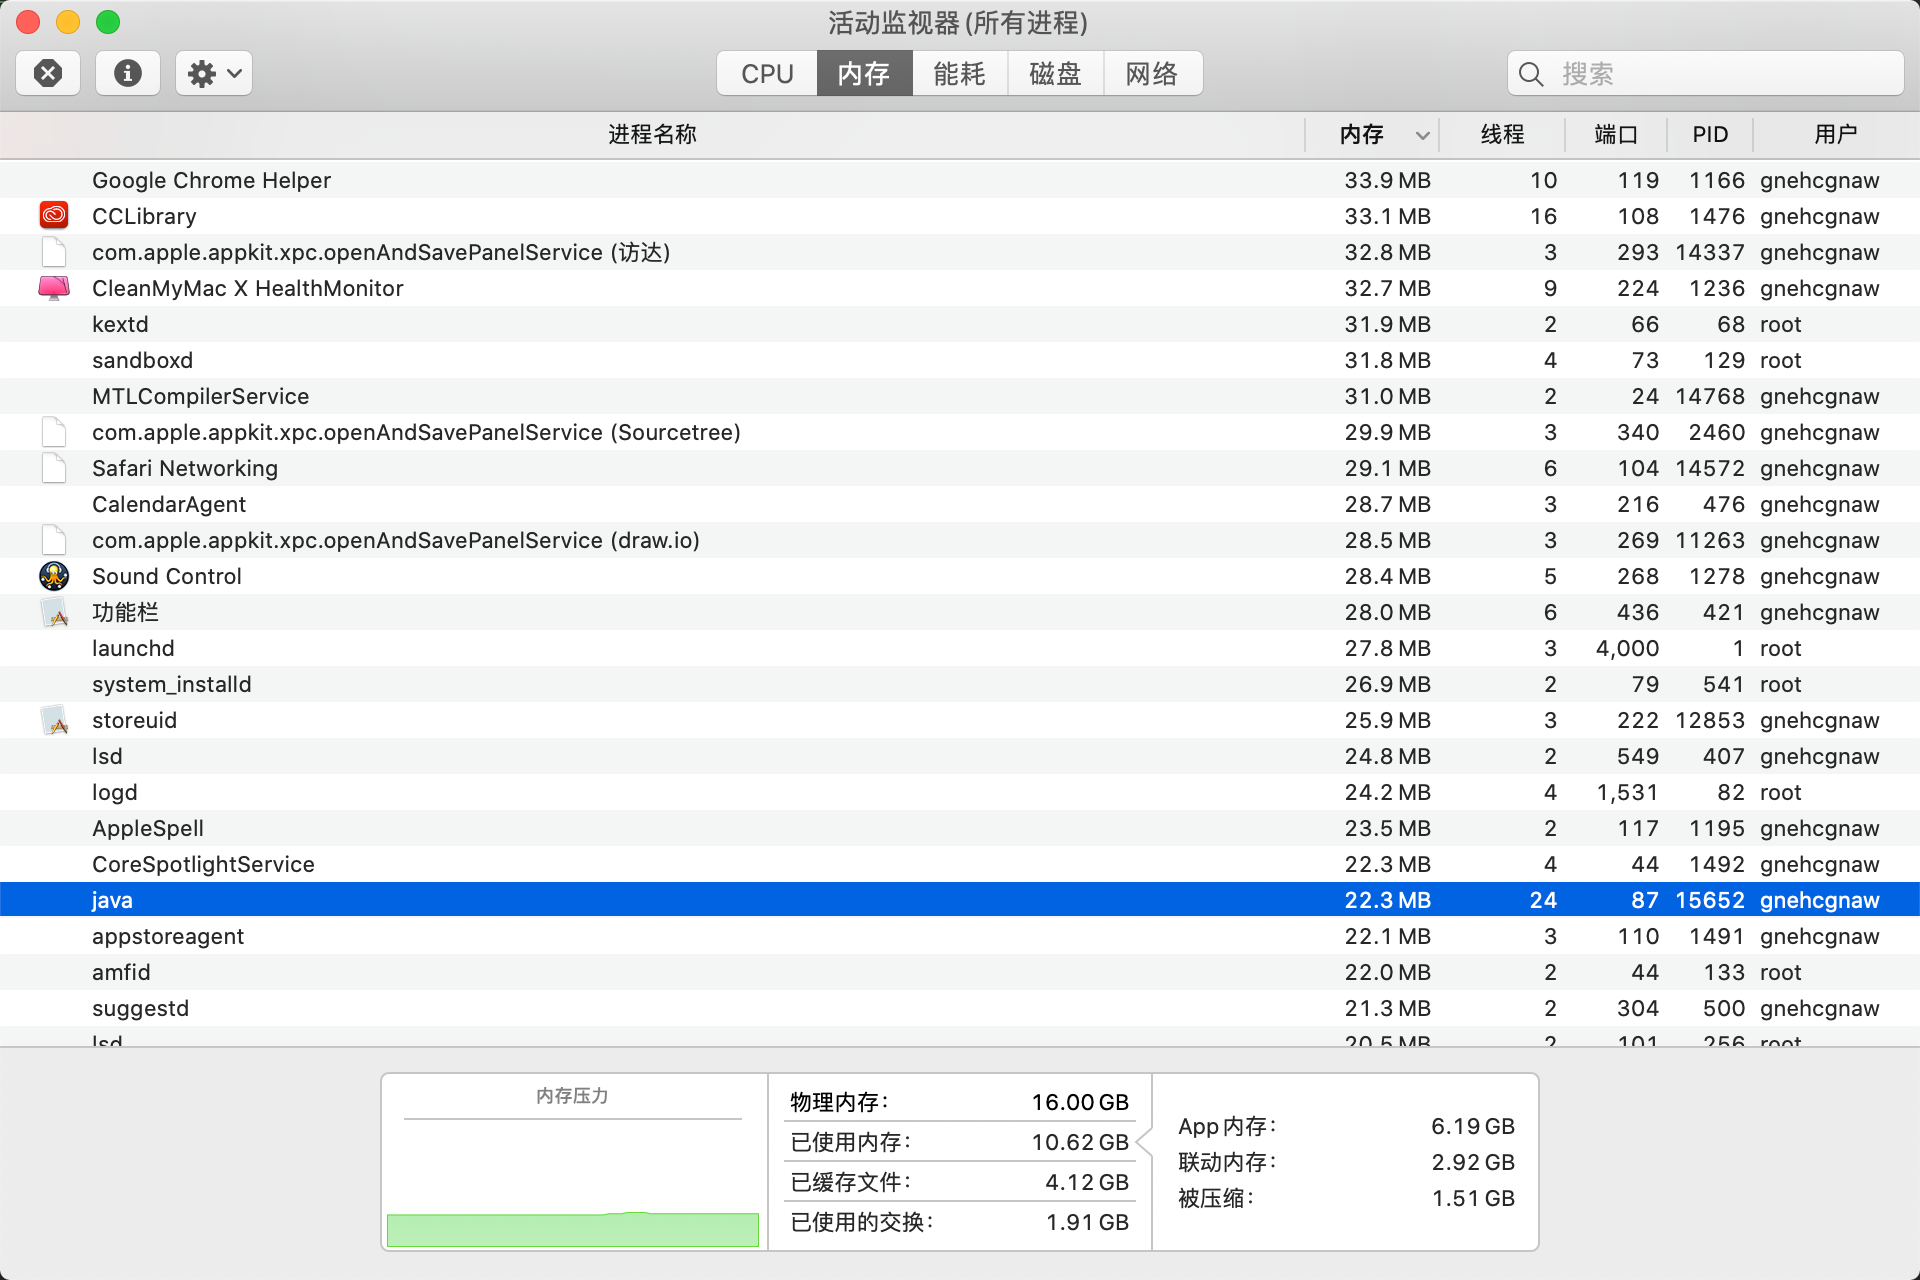Select the system_installd process
This screenshot has height=1280, width=1920.
point(960,684)
